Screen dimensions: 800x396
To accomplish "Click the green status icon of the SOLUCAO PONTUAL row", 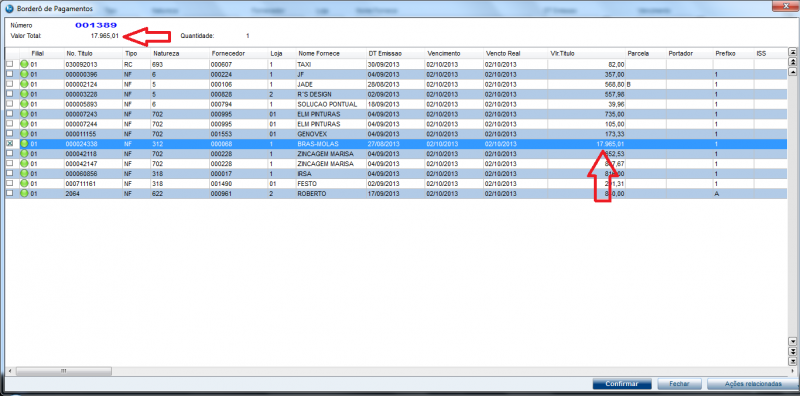I will point(24,104).
